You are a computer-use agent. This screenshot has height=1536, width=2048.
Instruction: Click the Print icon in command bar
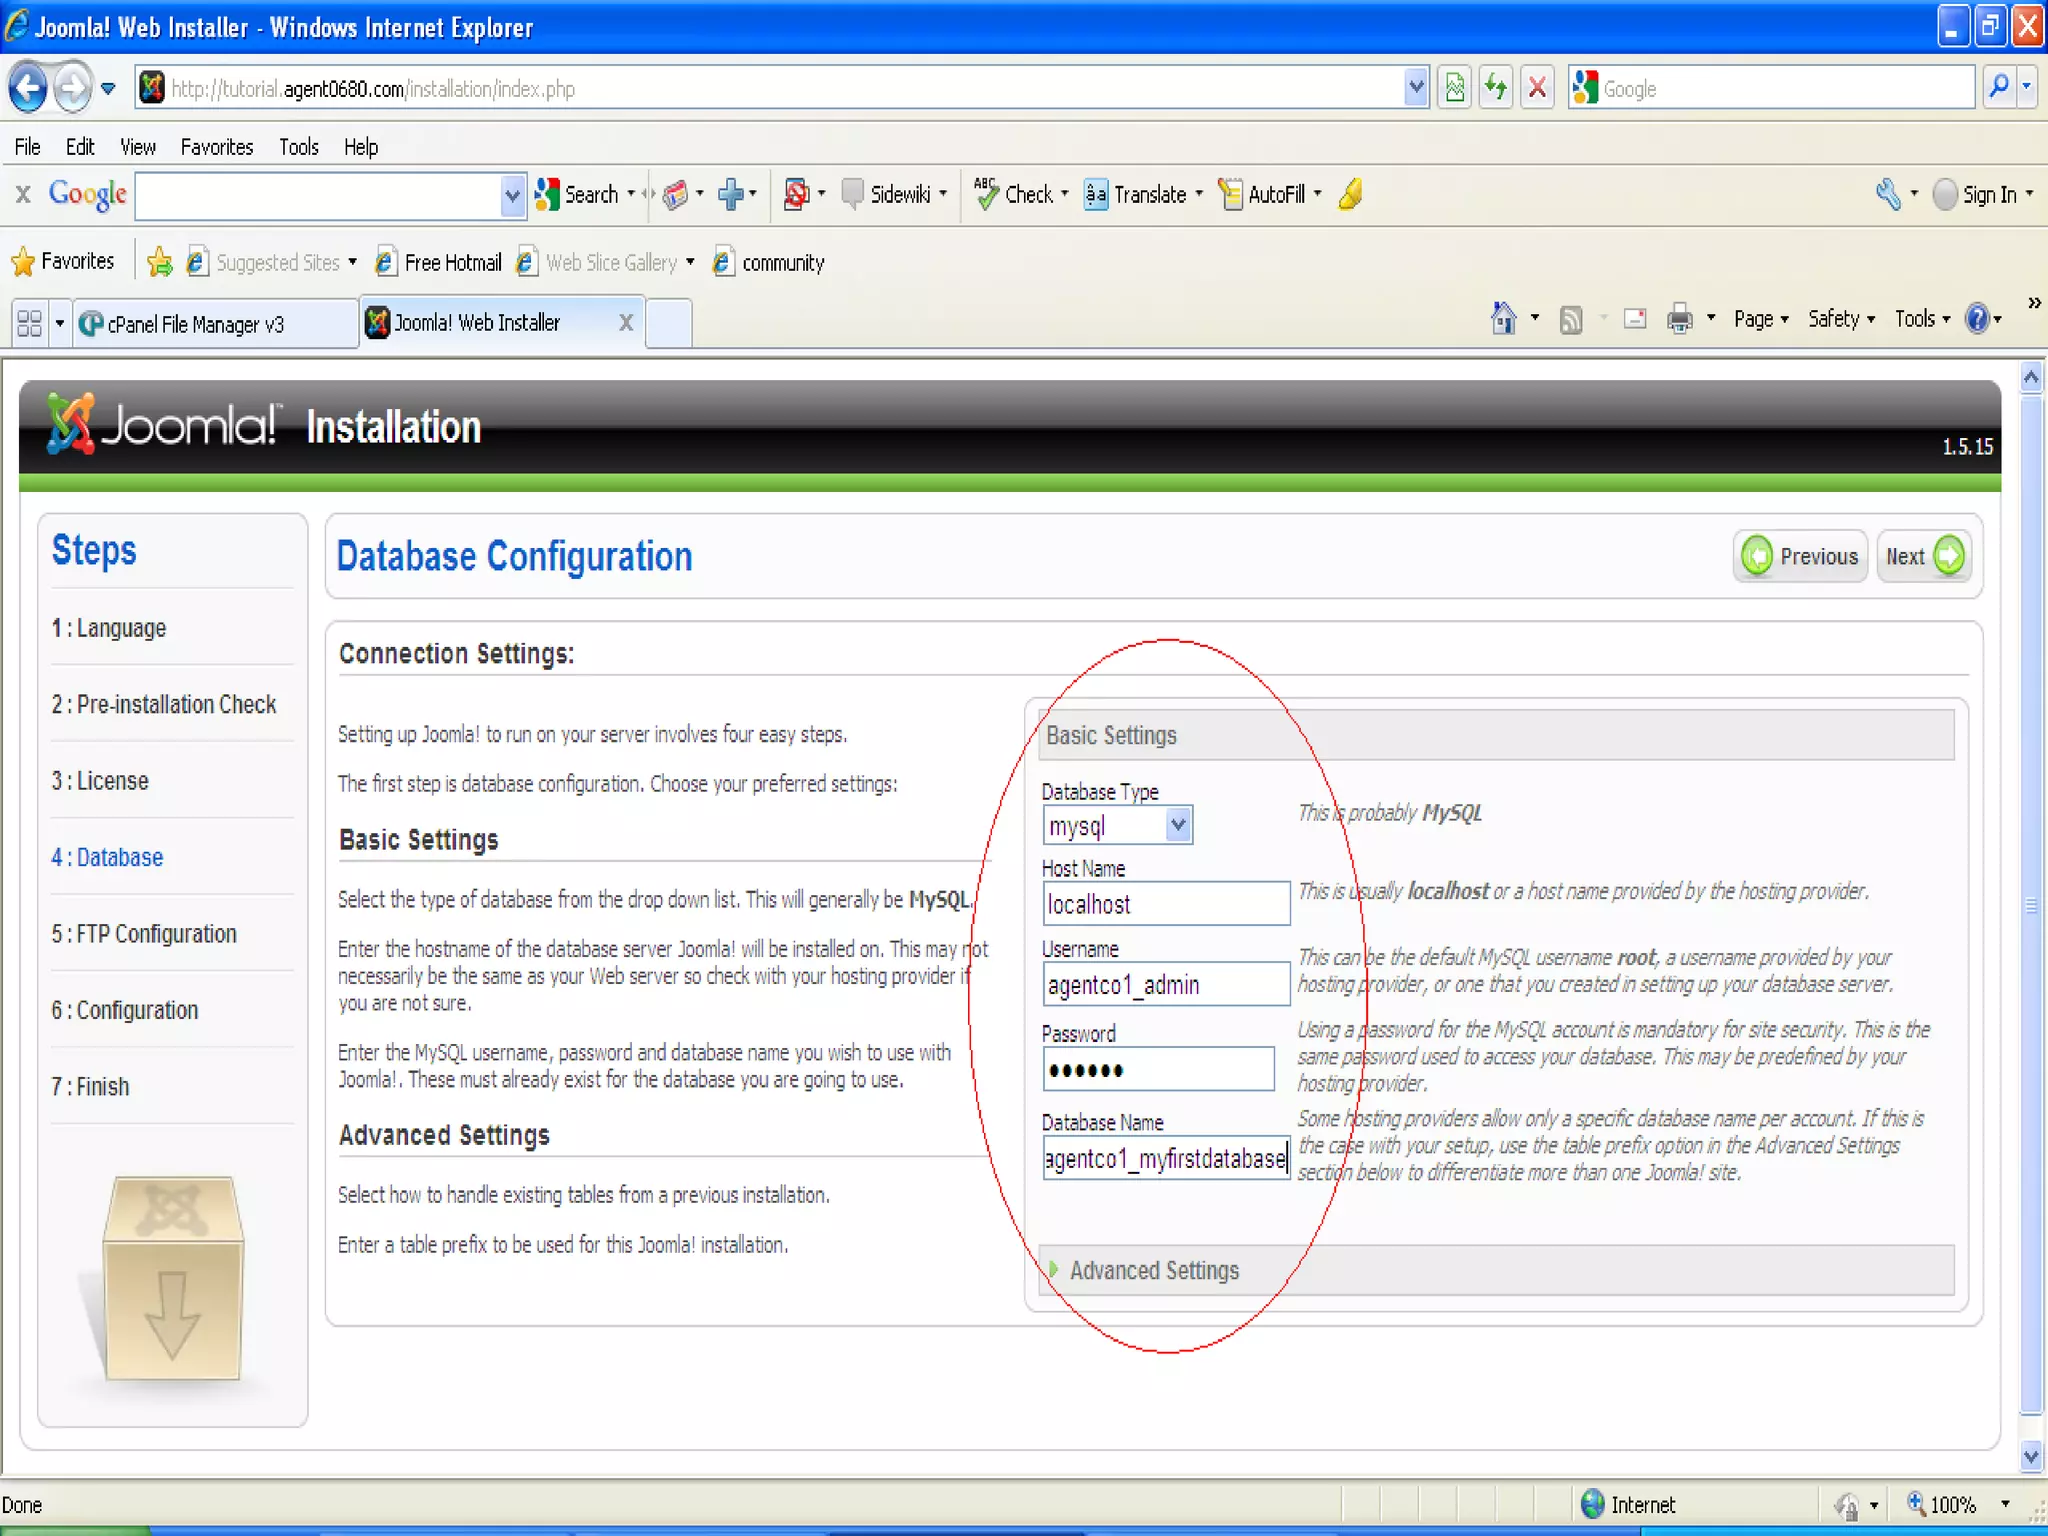point(1679,319)
